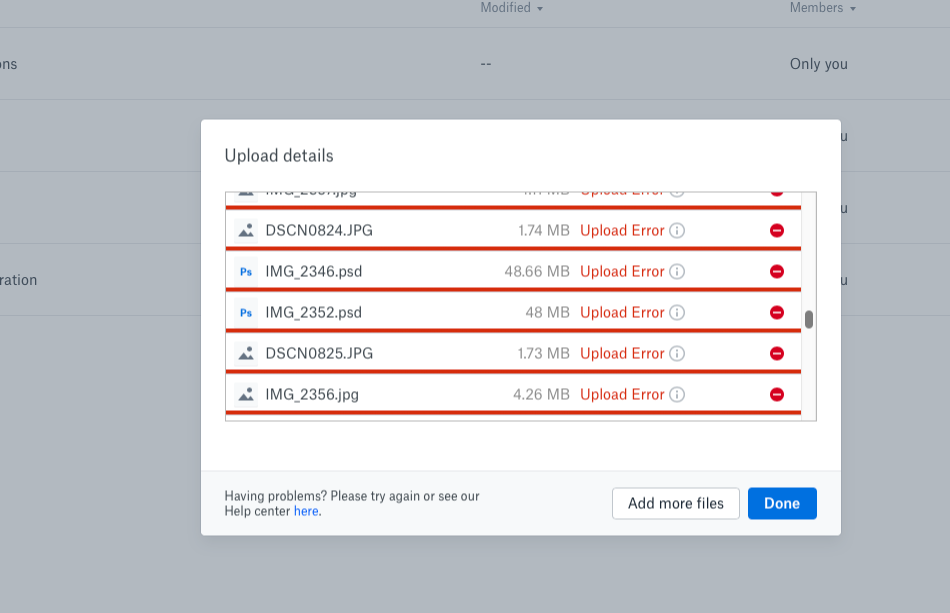The width and height of the screenshot is (950, 613).
Task: Click the IMG_2352.psd file name
Action: 313,313
